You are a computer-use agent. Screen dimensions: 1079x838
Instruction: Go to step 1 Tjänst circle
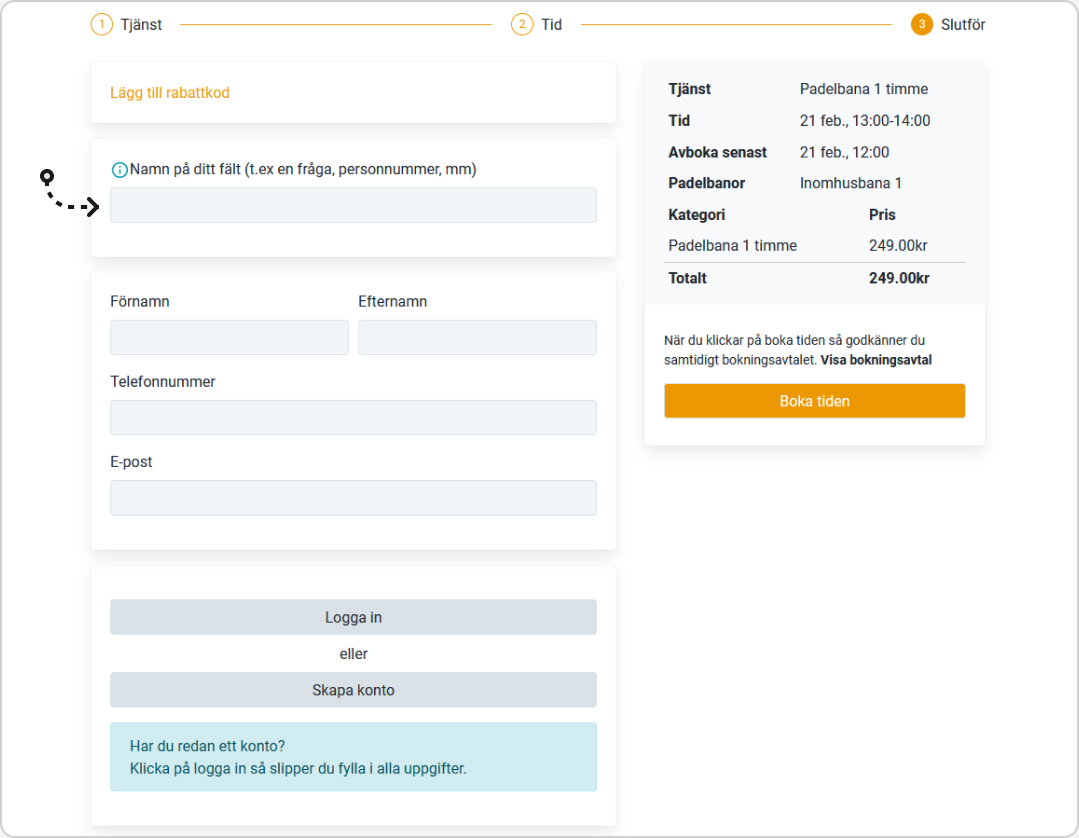(101, 25)
